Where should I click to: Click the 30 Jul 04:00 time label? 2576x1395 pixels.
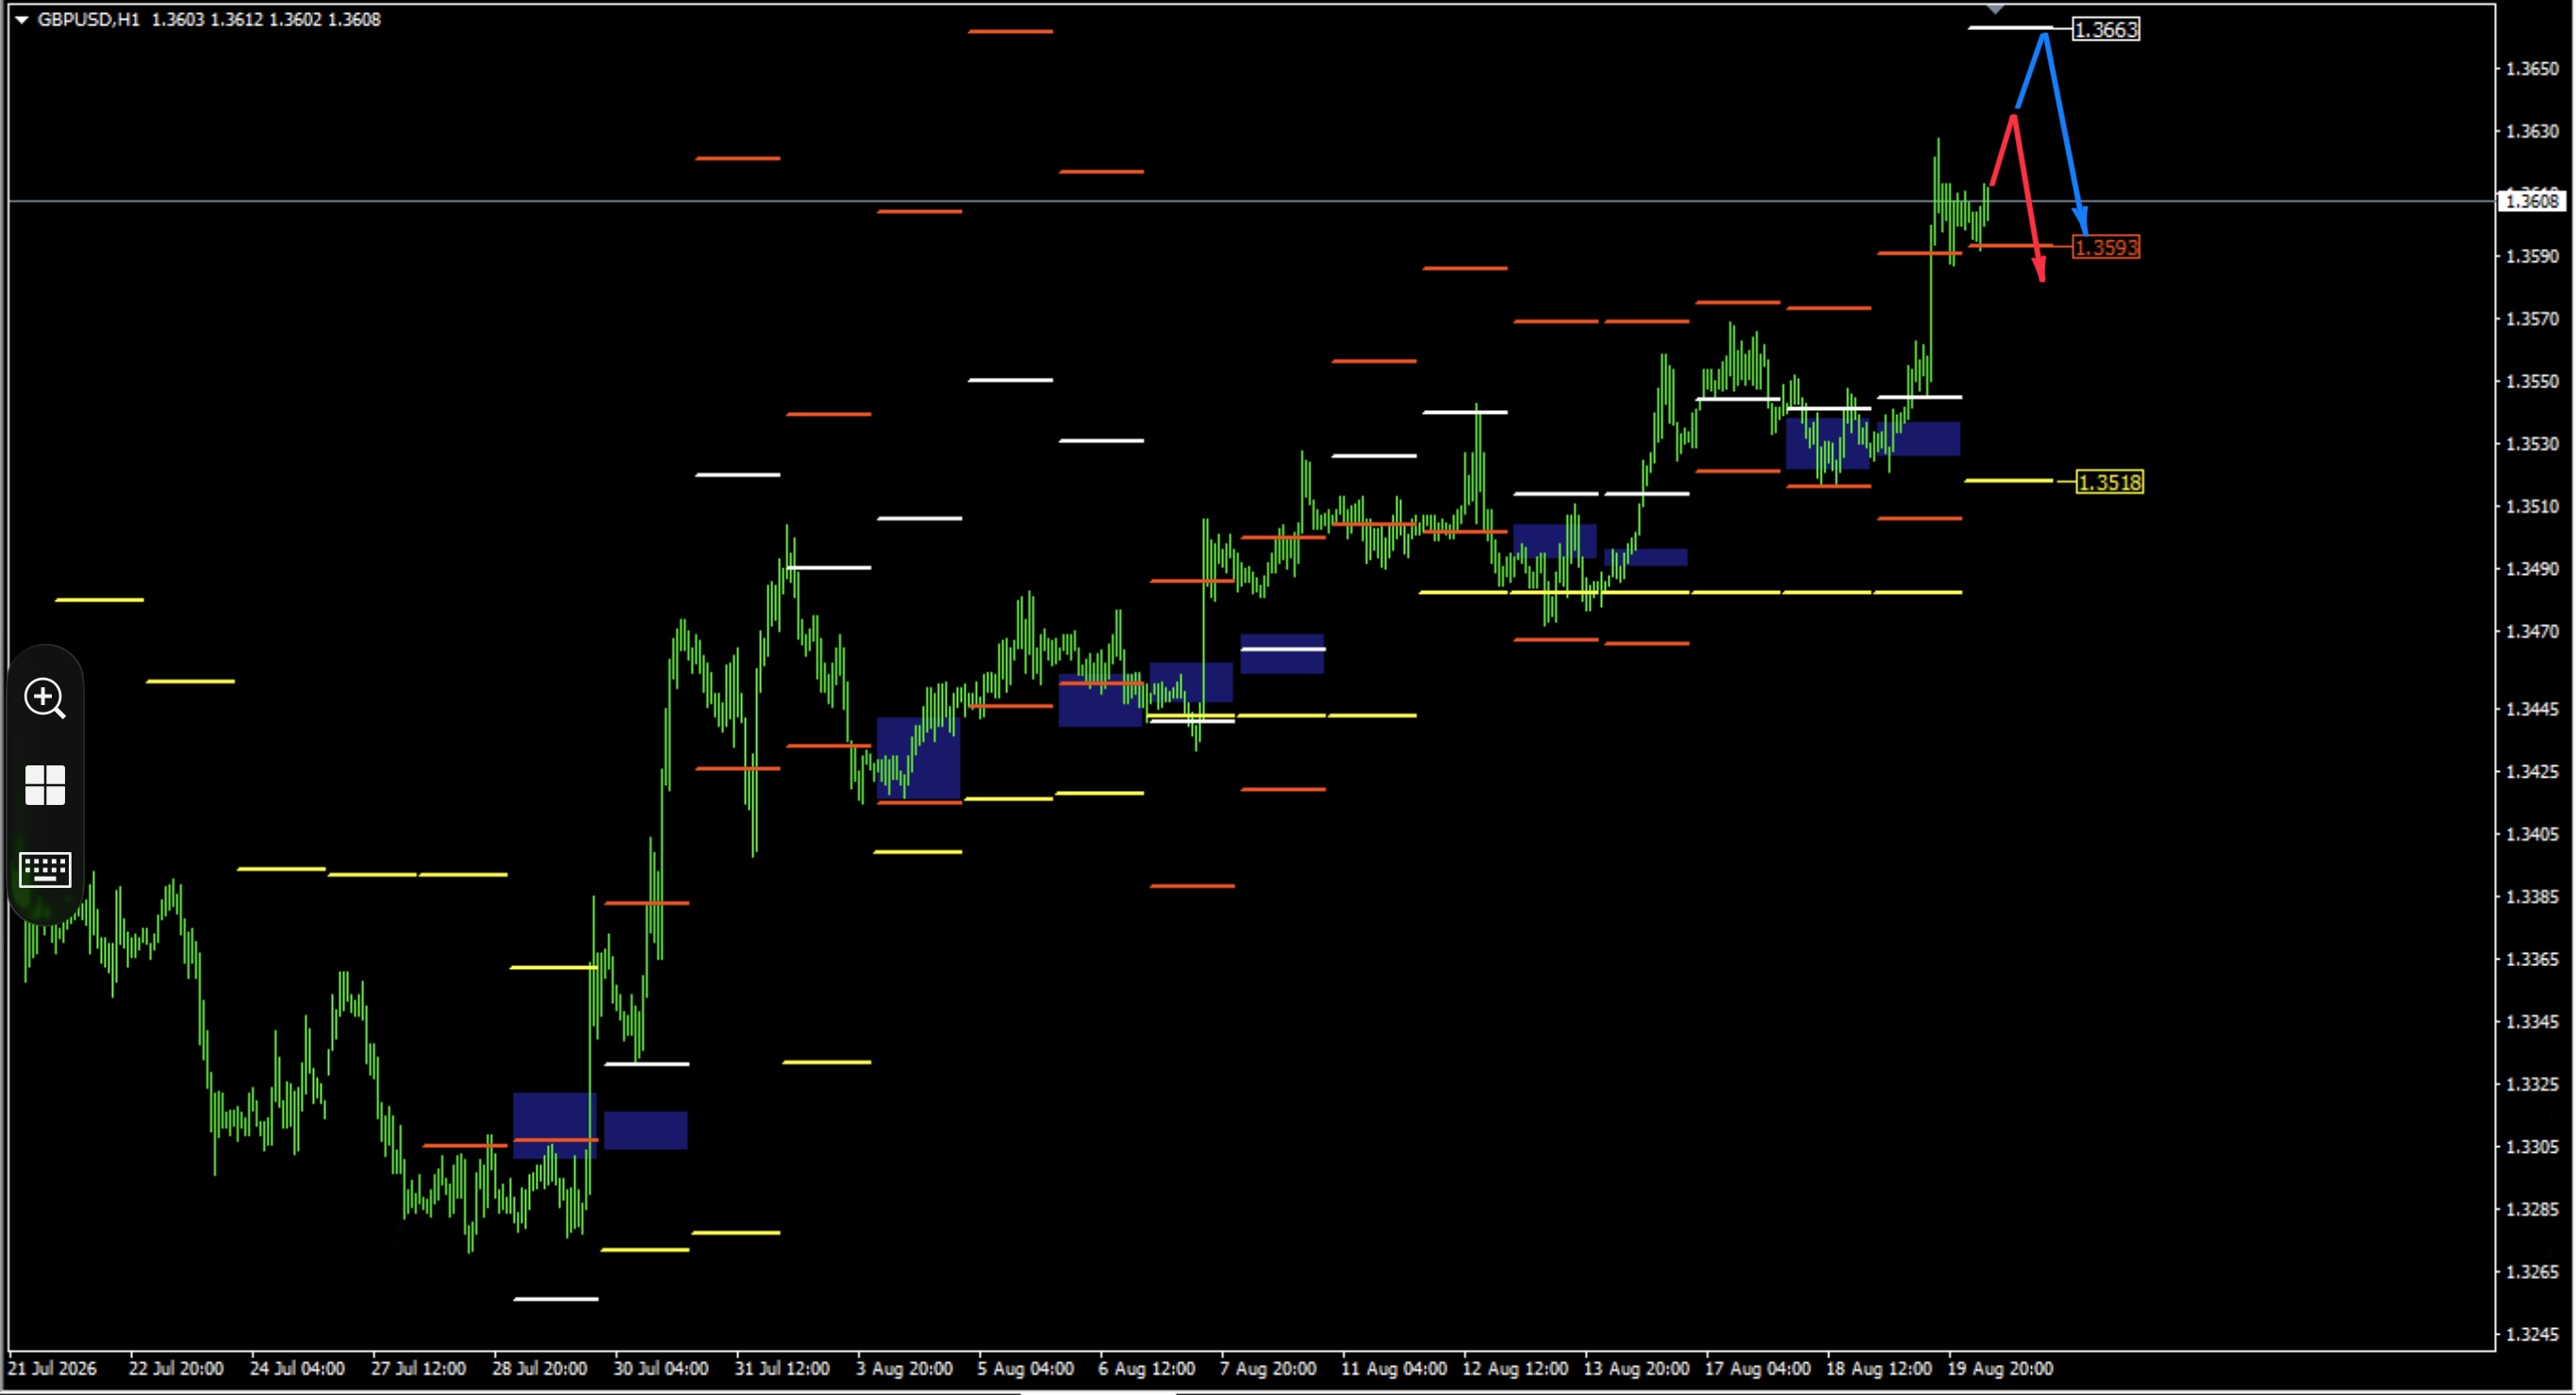[660, 1368]
